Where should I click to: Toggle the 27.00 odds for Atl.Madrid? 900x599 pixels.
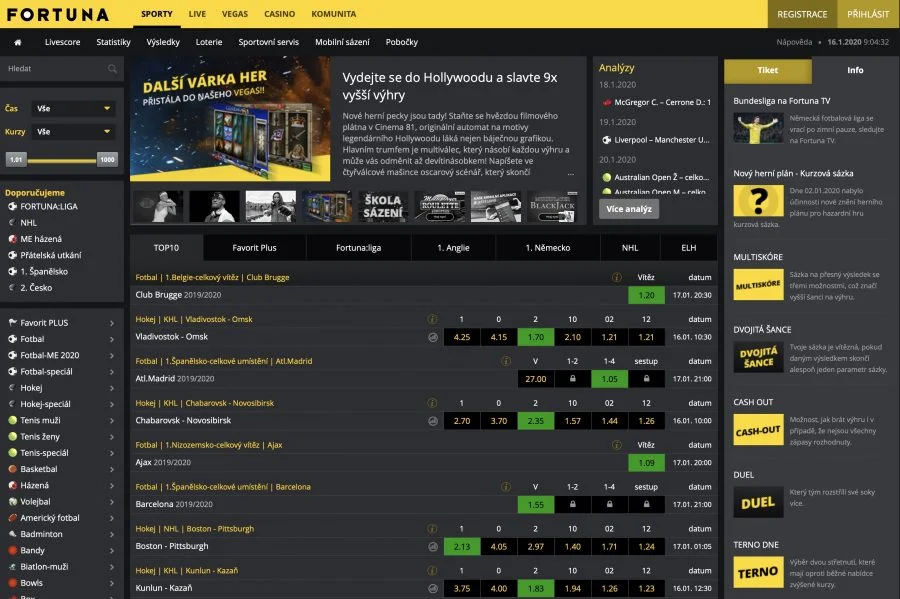536,379
